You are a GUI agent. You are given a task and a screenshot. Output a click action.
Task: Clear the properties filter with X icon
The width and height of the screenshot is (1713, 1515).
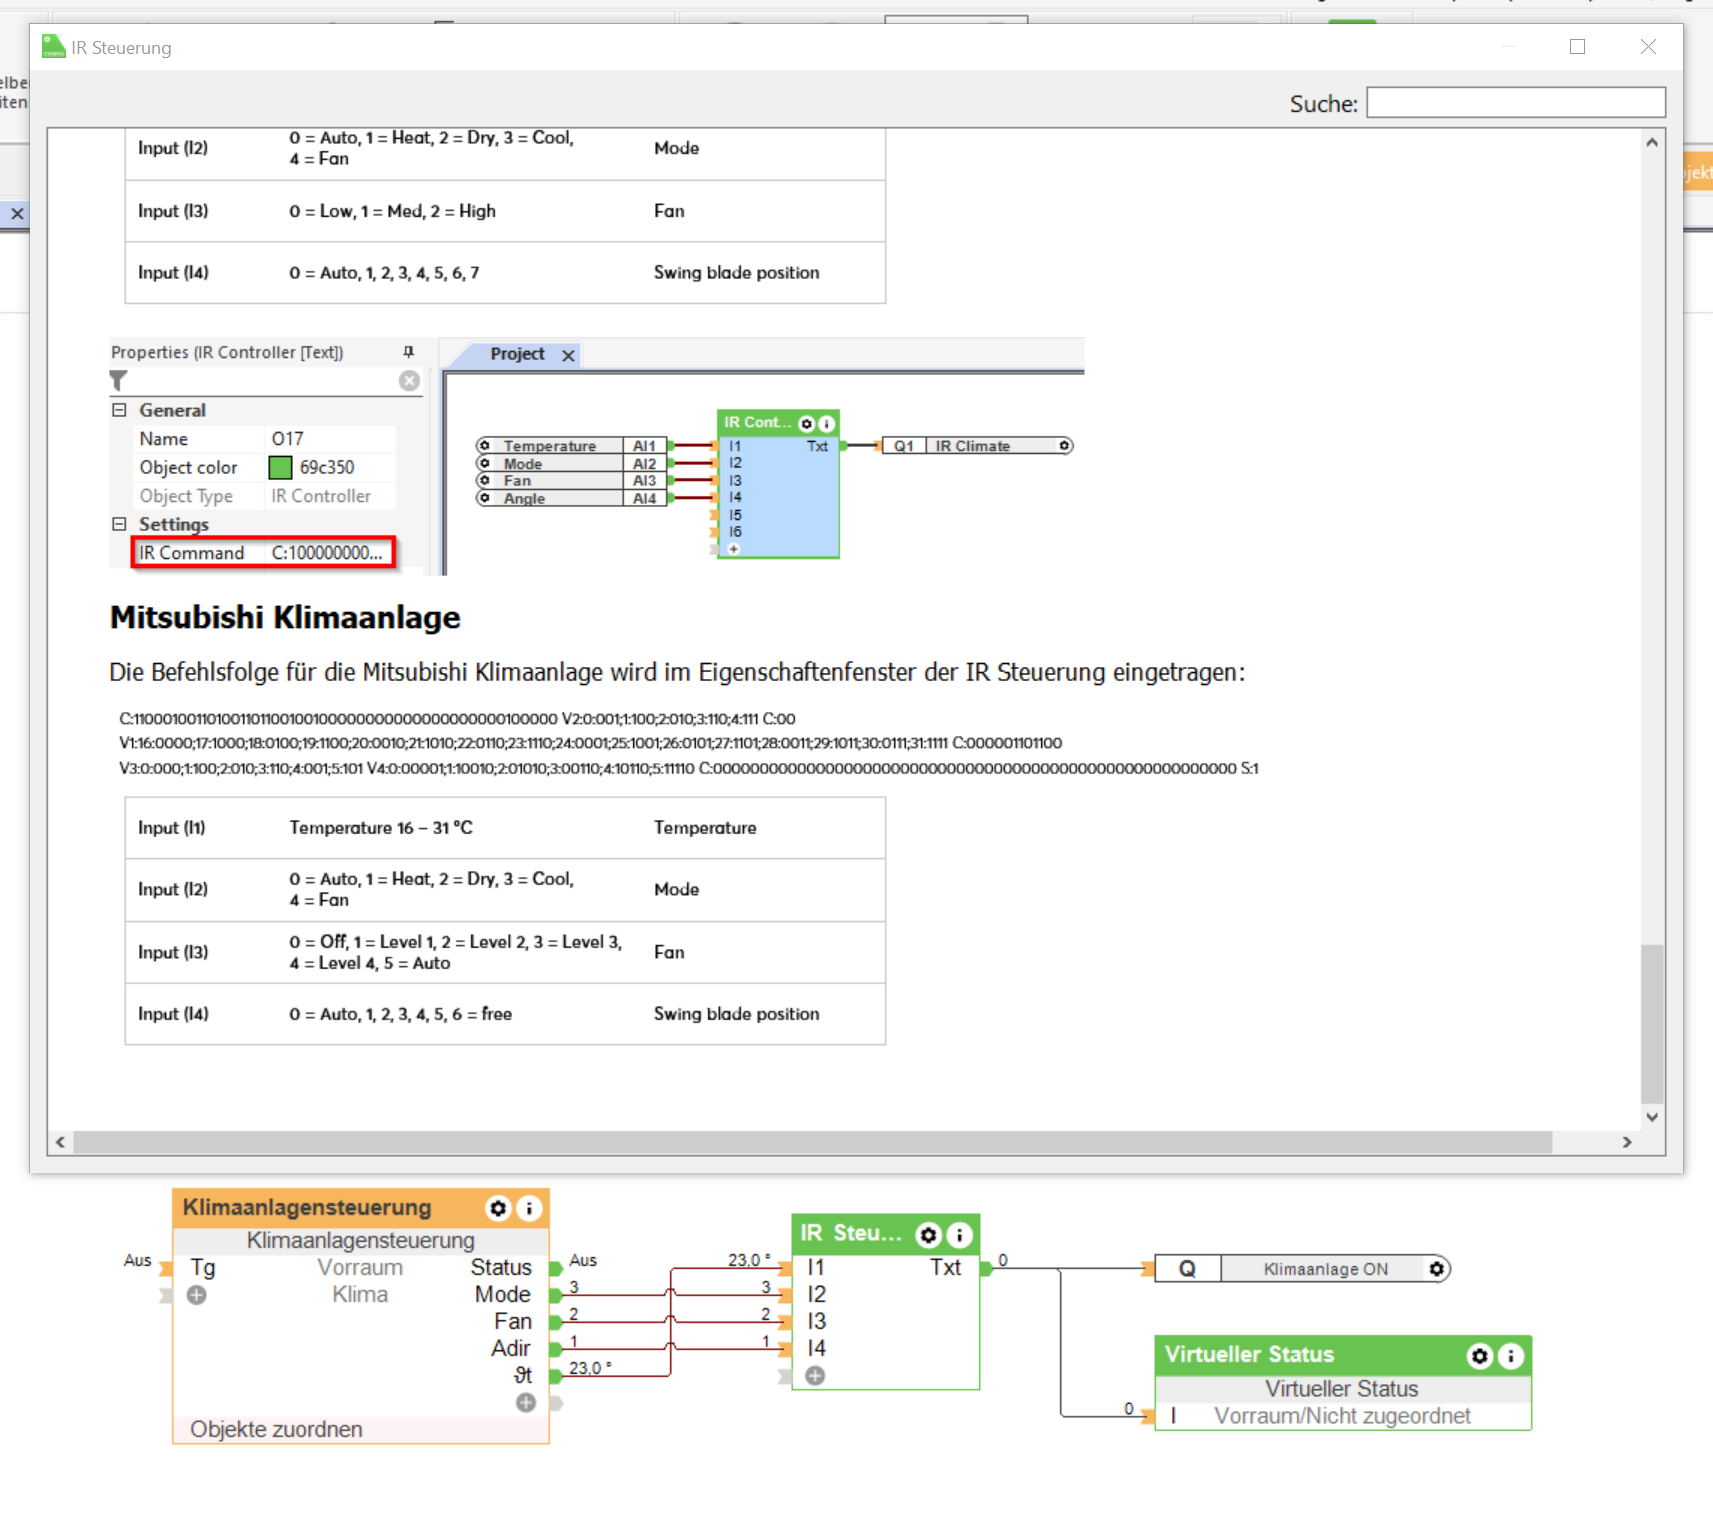pos(409,381)
